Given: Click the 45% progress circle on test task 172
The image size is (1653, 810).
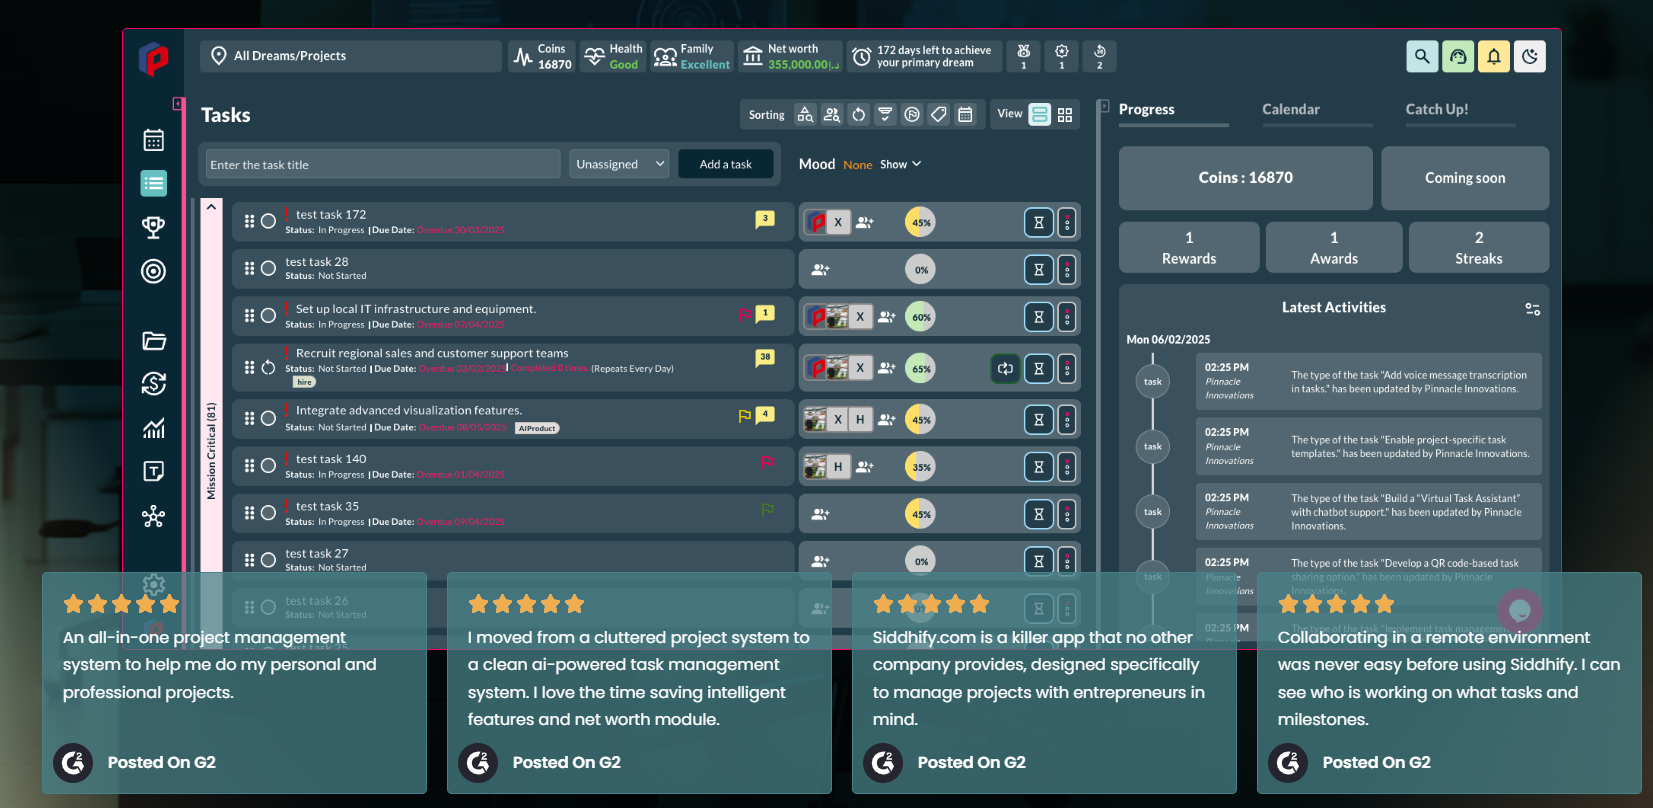Looking at the screenshot, I should [920, 222].
